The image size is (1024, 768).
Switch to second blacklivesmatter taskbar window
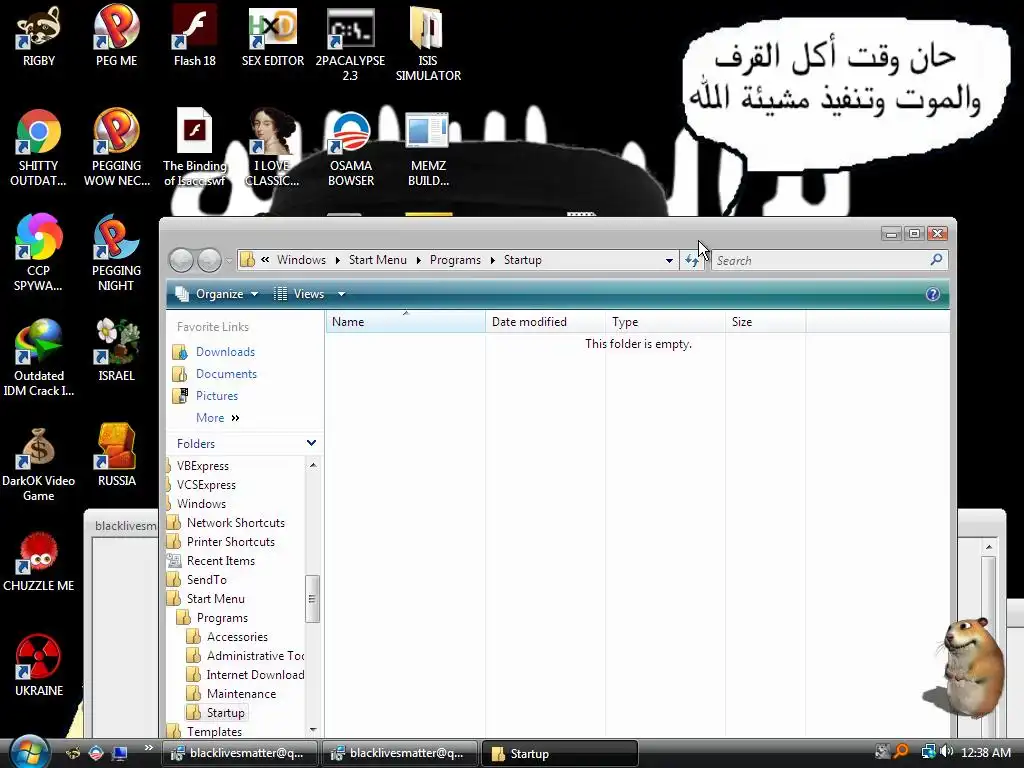401,754
